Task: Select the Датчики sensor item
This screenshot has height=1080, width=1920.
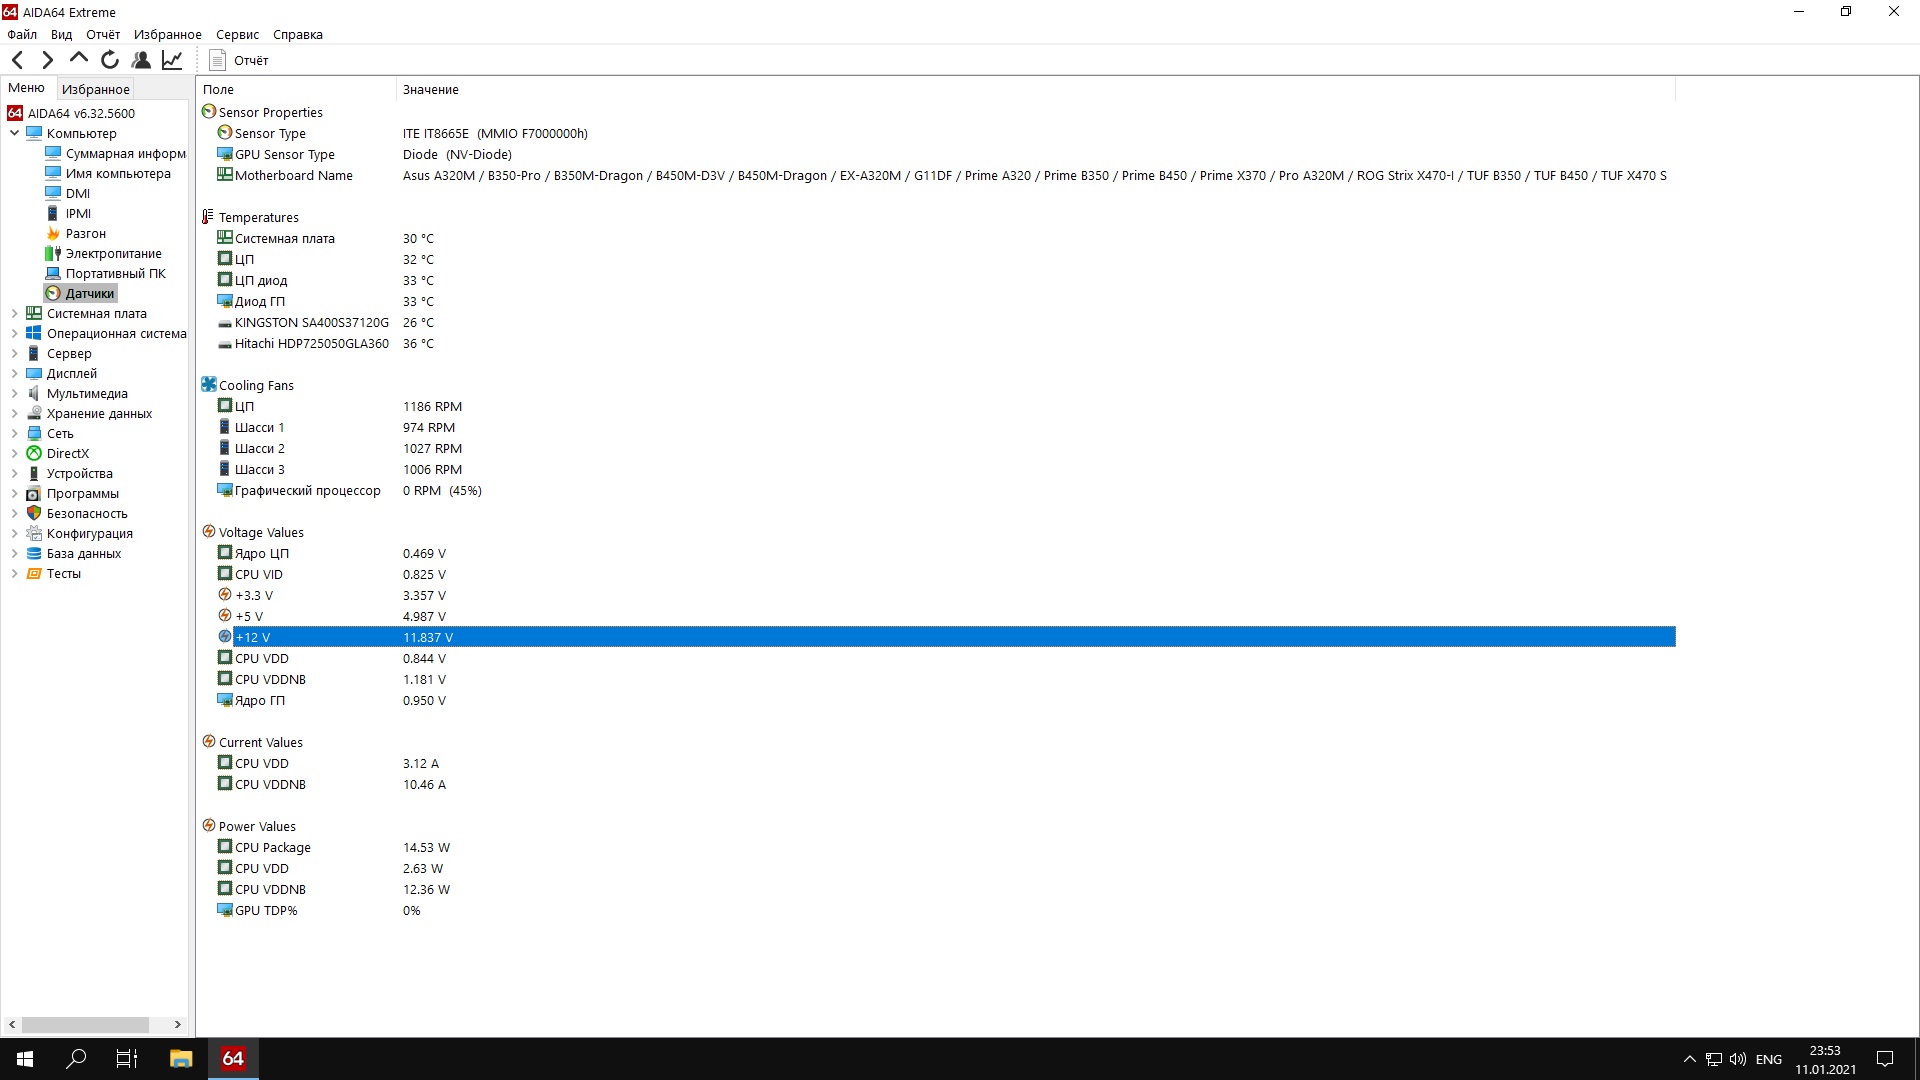Action: (81, 293)
